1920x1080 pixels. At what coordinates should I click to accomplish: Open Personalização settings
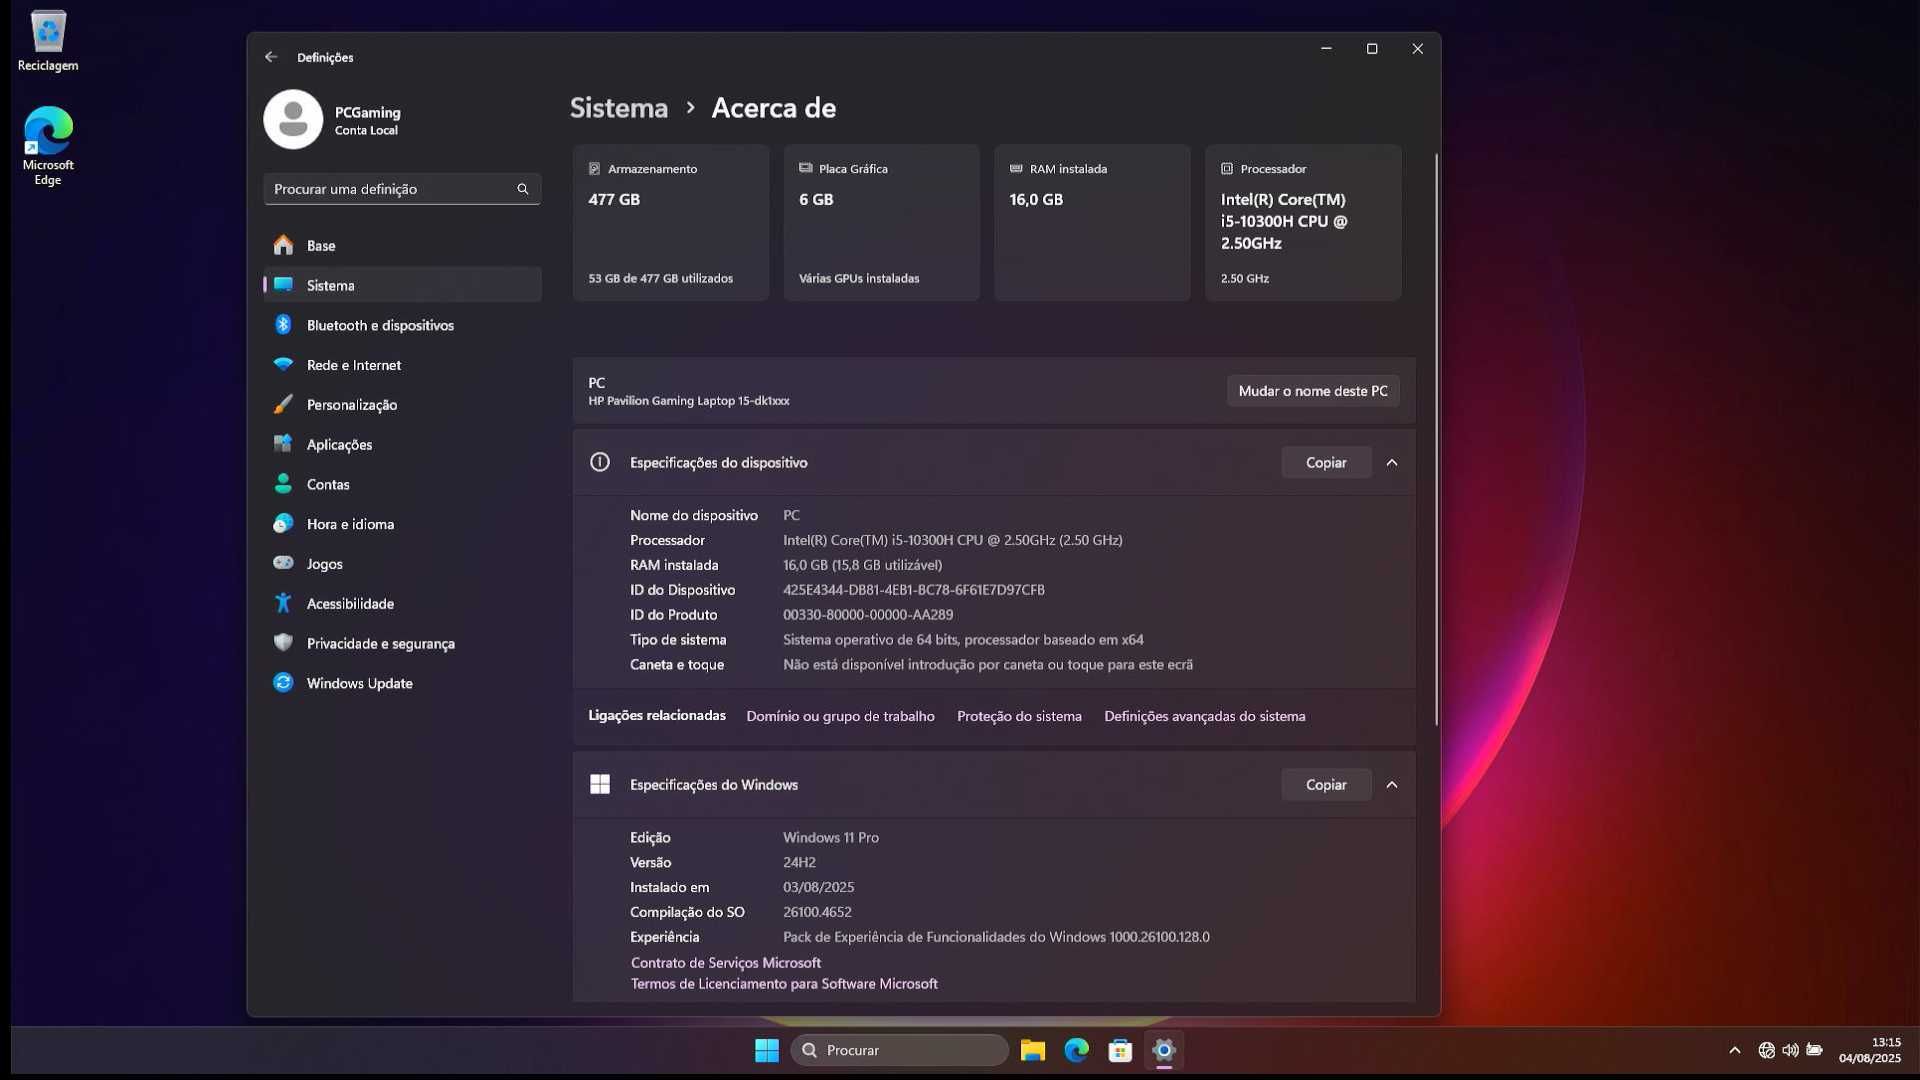(x=402, y=405)
